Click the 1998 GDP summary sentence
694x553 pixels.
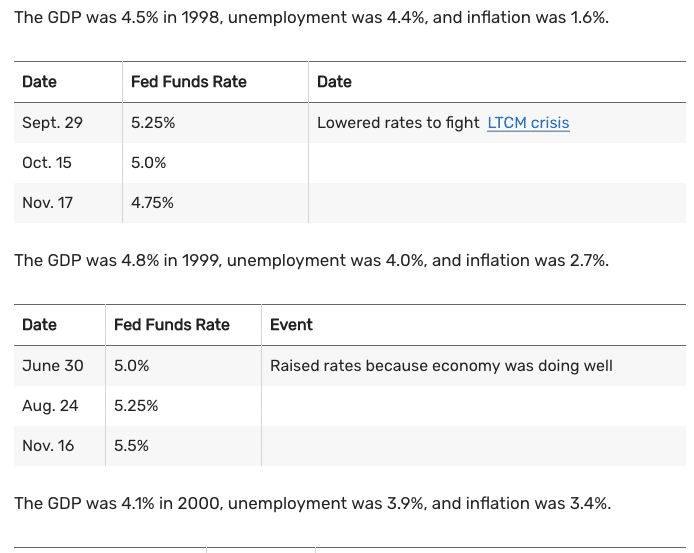(311, 18)
